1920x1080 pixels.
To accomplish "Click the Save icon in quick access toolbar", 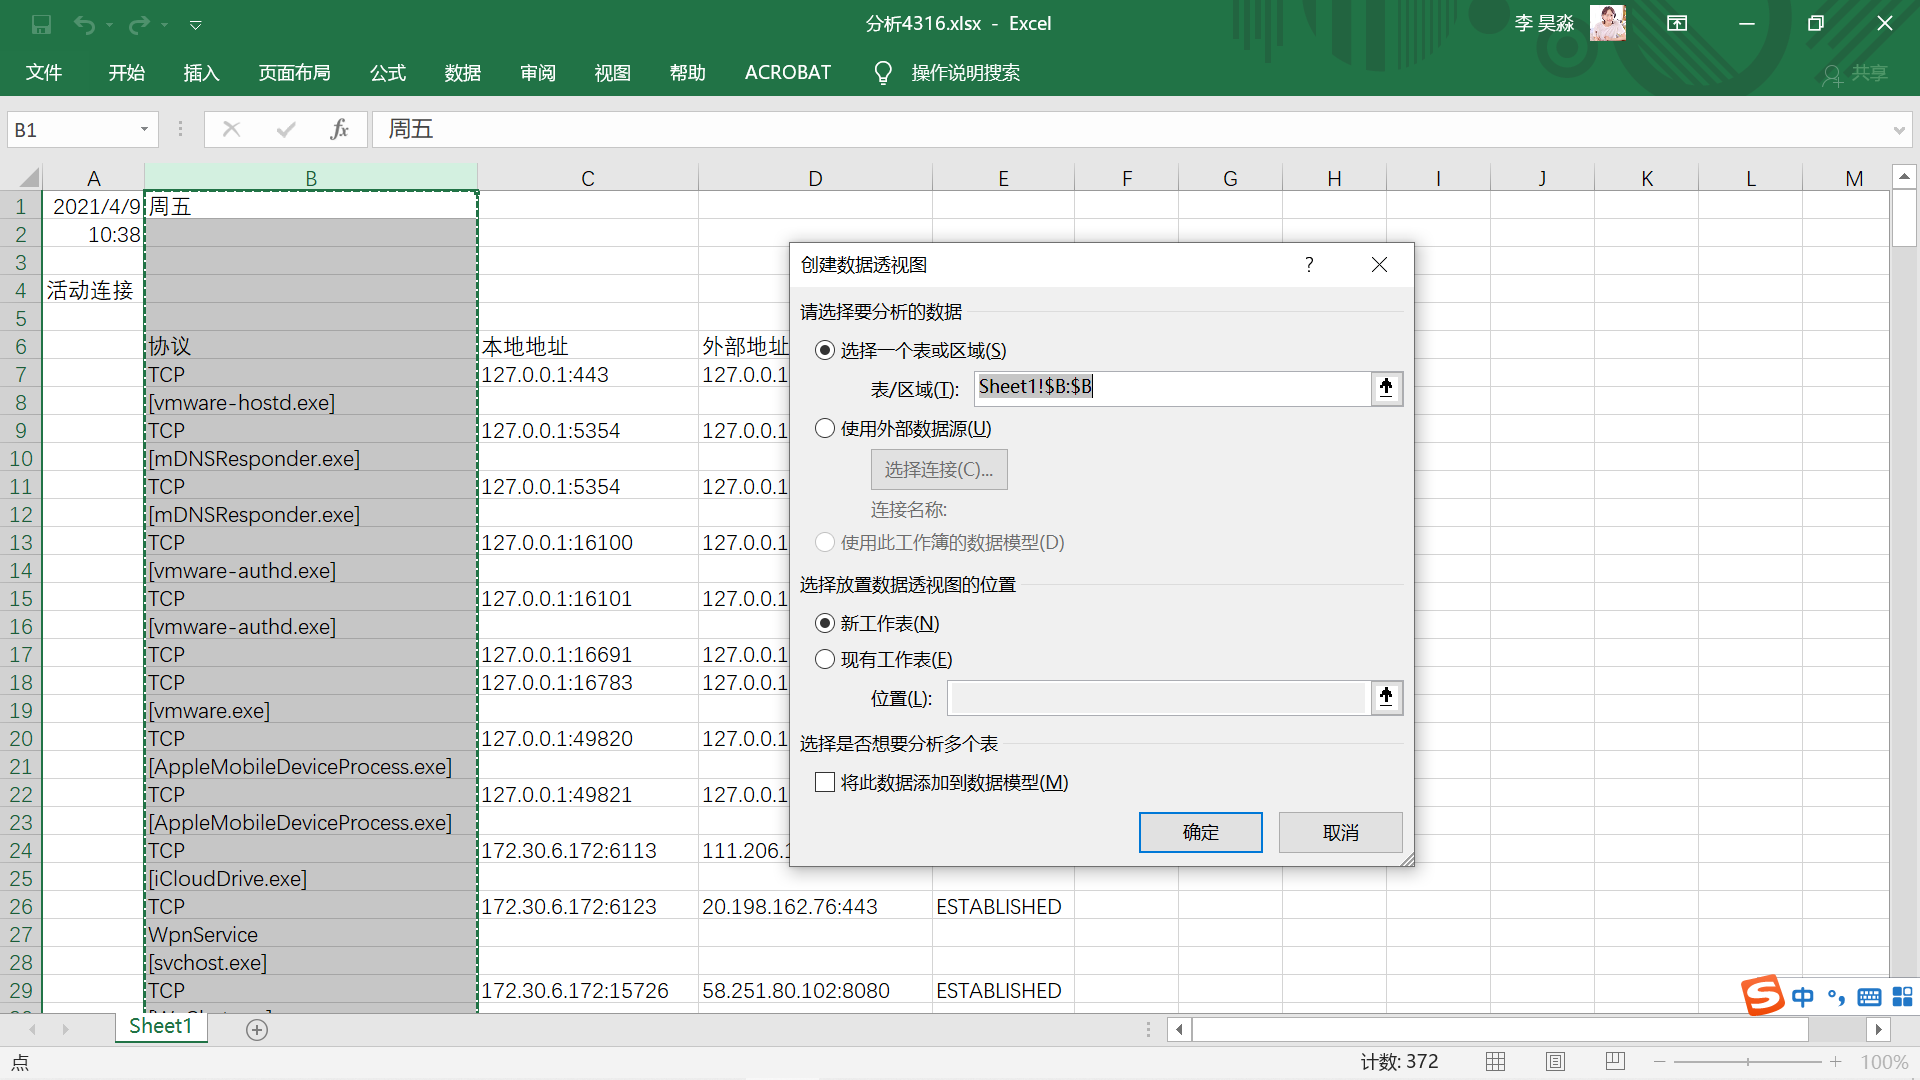I will [41, 24].
